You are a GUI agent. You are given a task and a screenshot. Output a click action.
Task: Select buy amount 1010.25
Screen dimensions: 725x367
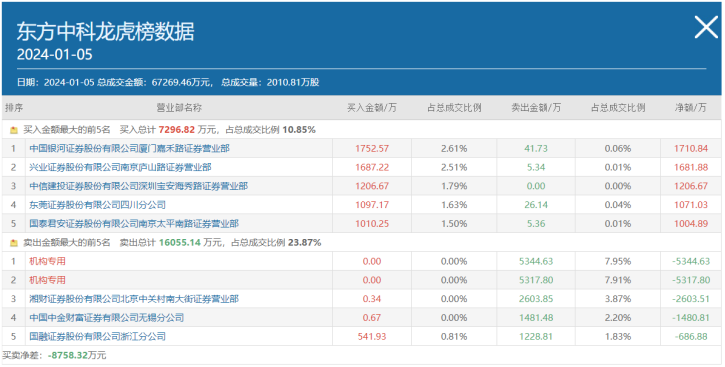coord(372,224)
